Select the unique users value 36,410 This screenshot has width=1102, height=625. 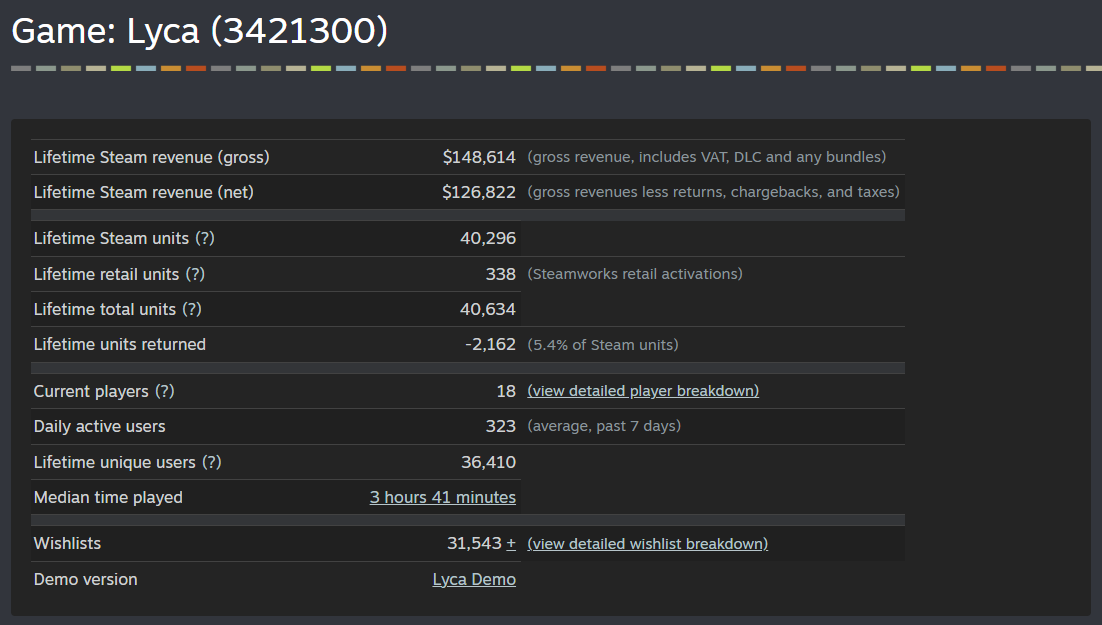point(488,462)
